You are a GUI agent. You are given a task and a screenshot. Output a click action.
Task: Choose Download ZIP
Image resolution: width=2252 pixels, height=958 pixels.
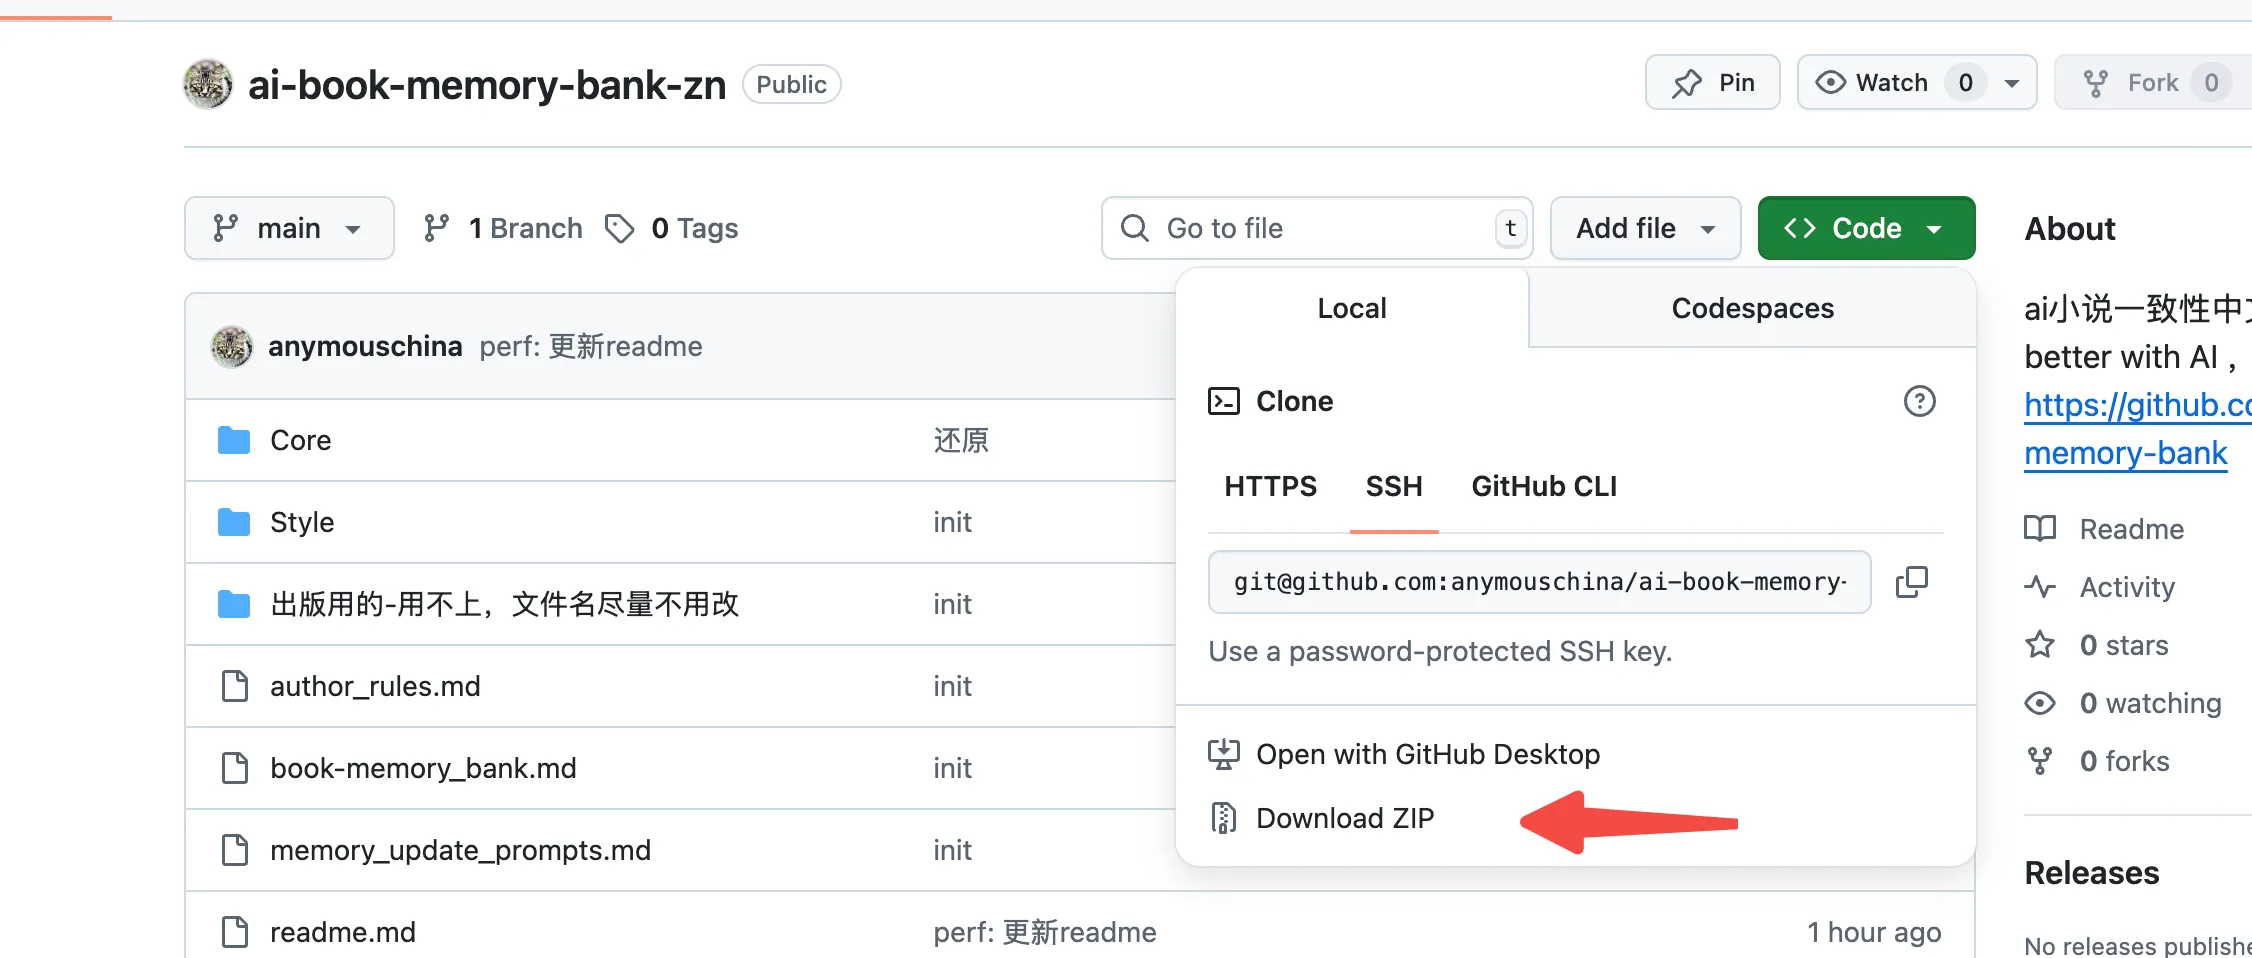(x=1344, y=818)
